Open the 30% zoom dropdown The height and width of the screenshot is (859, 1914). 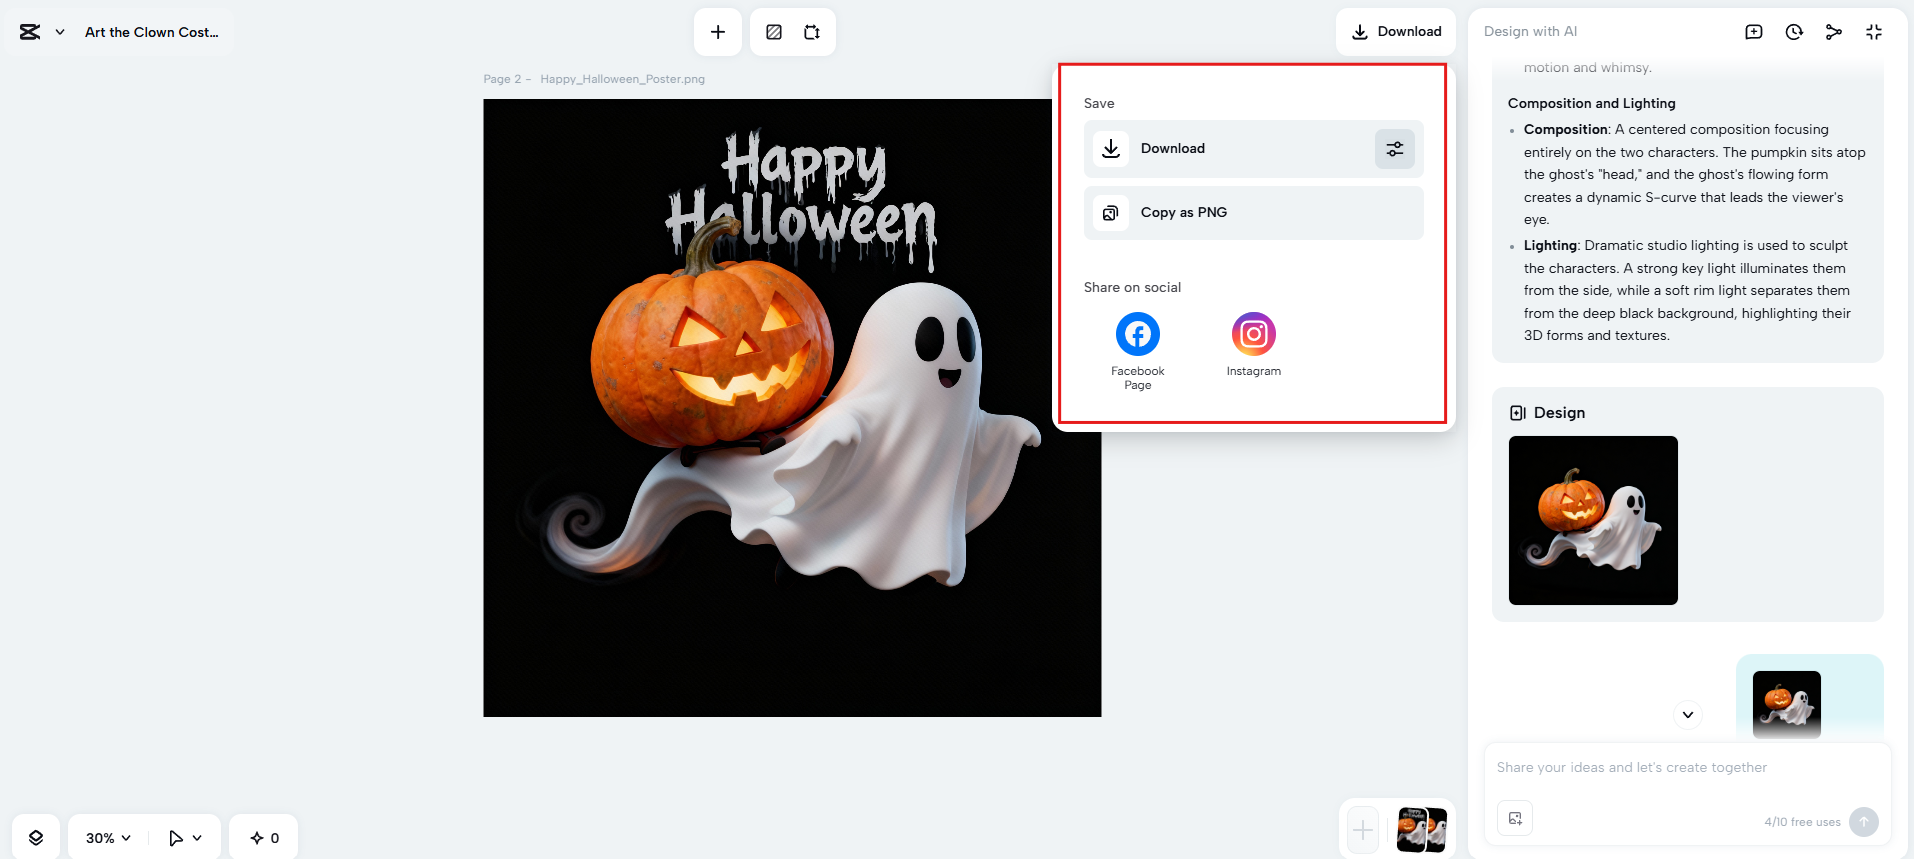coord(108,838)
